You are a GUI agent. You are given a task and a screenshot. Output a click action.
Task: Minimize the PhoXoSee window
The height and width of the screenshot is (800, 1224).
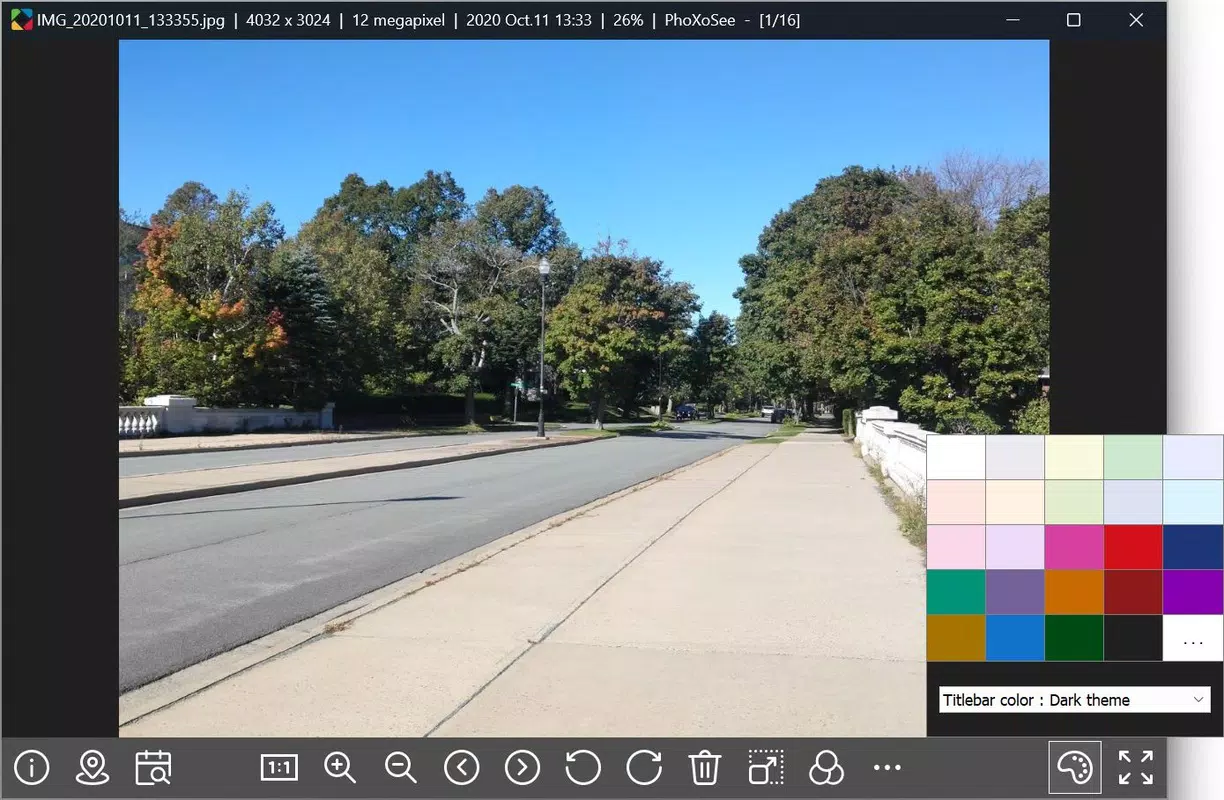(1011, 20)
